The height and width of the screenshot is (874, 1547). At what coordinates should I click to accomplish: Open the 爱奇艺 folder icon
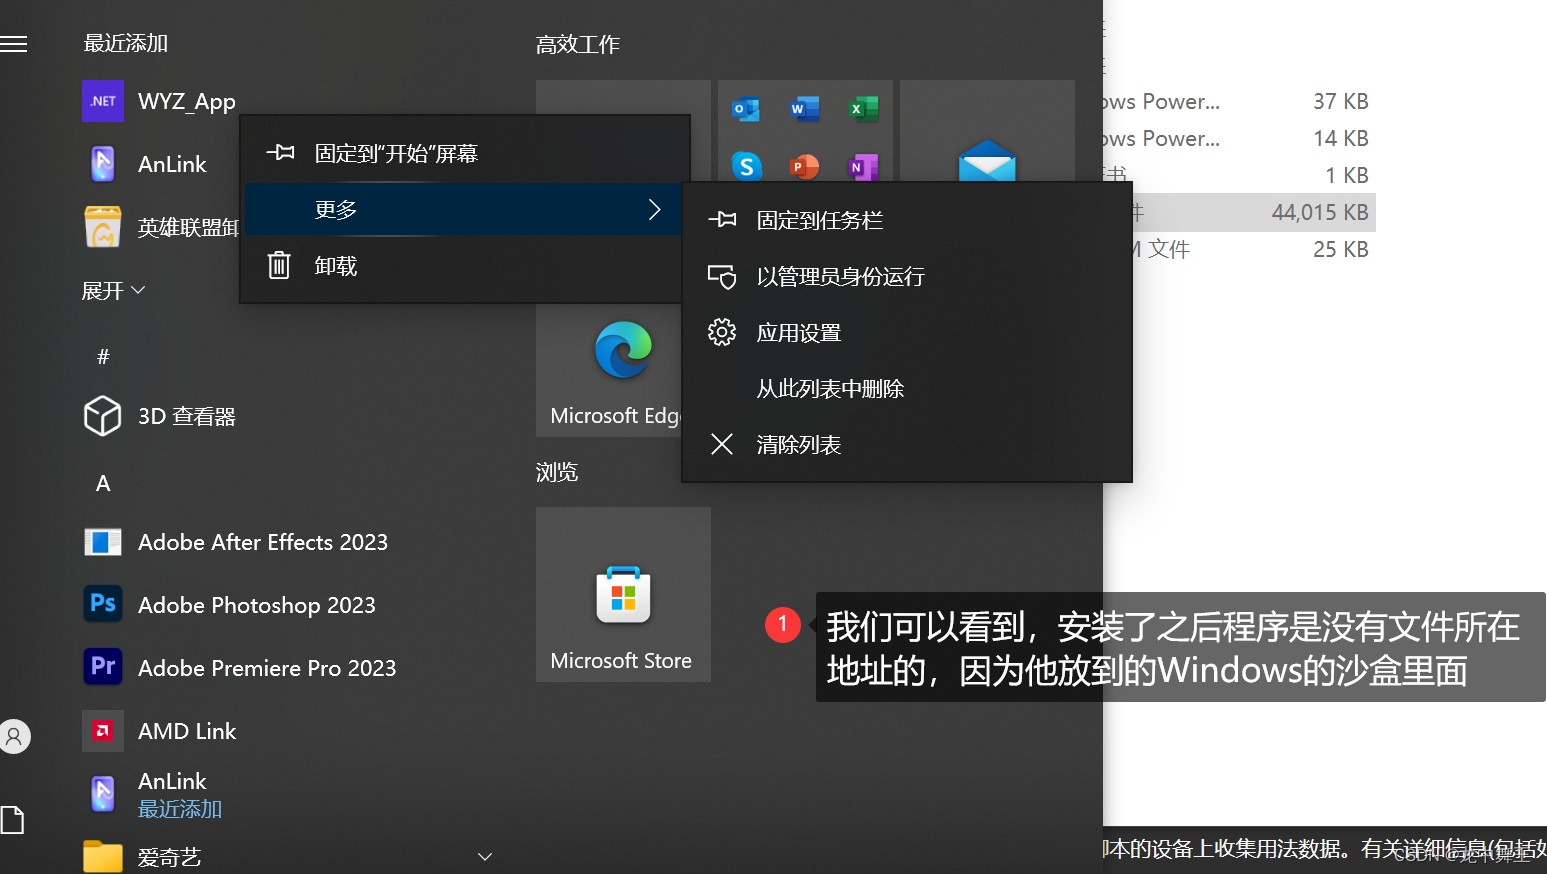tap(103, 857)
